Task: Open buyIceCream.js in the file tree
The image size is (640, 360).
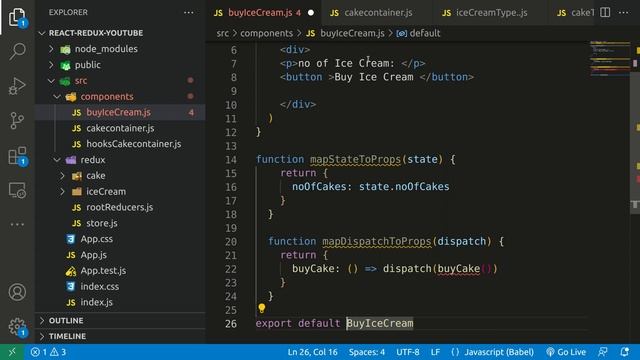Action: (118, 112)
